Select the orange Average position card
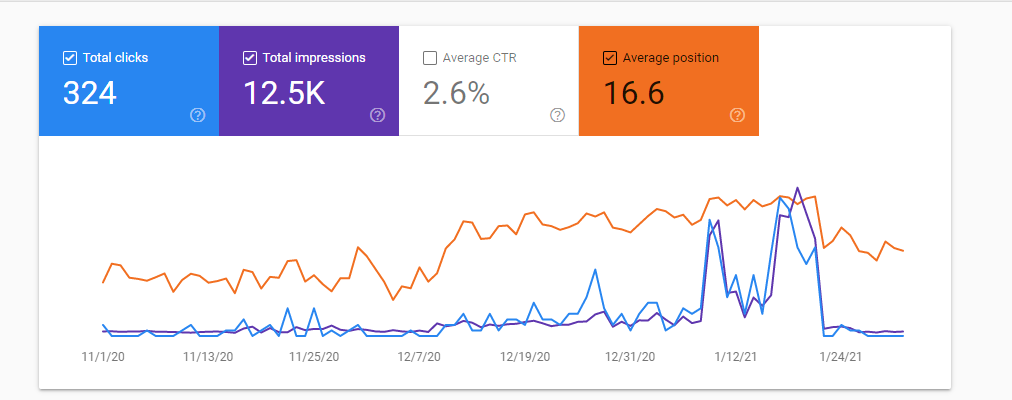 [x=669, y=81]
